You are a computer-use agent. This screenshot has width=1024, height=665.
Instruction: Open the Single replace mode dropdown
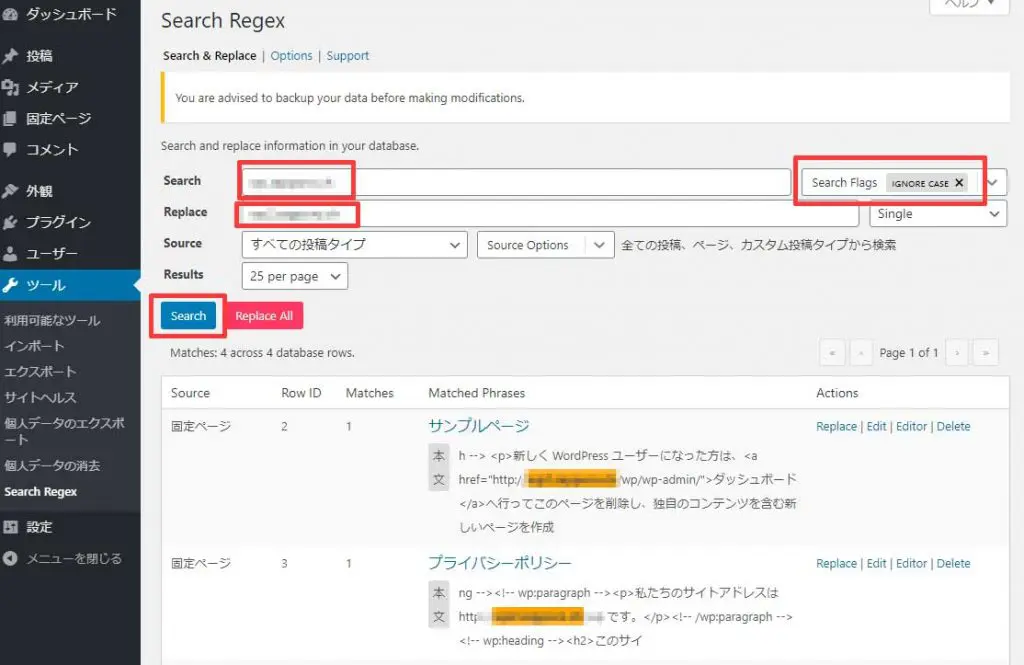pyautogui.click(x=938, y=214)
